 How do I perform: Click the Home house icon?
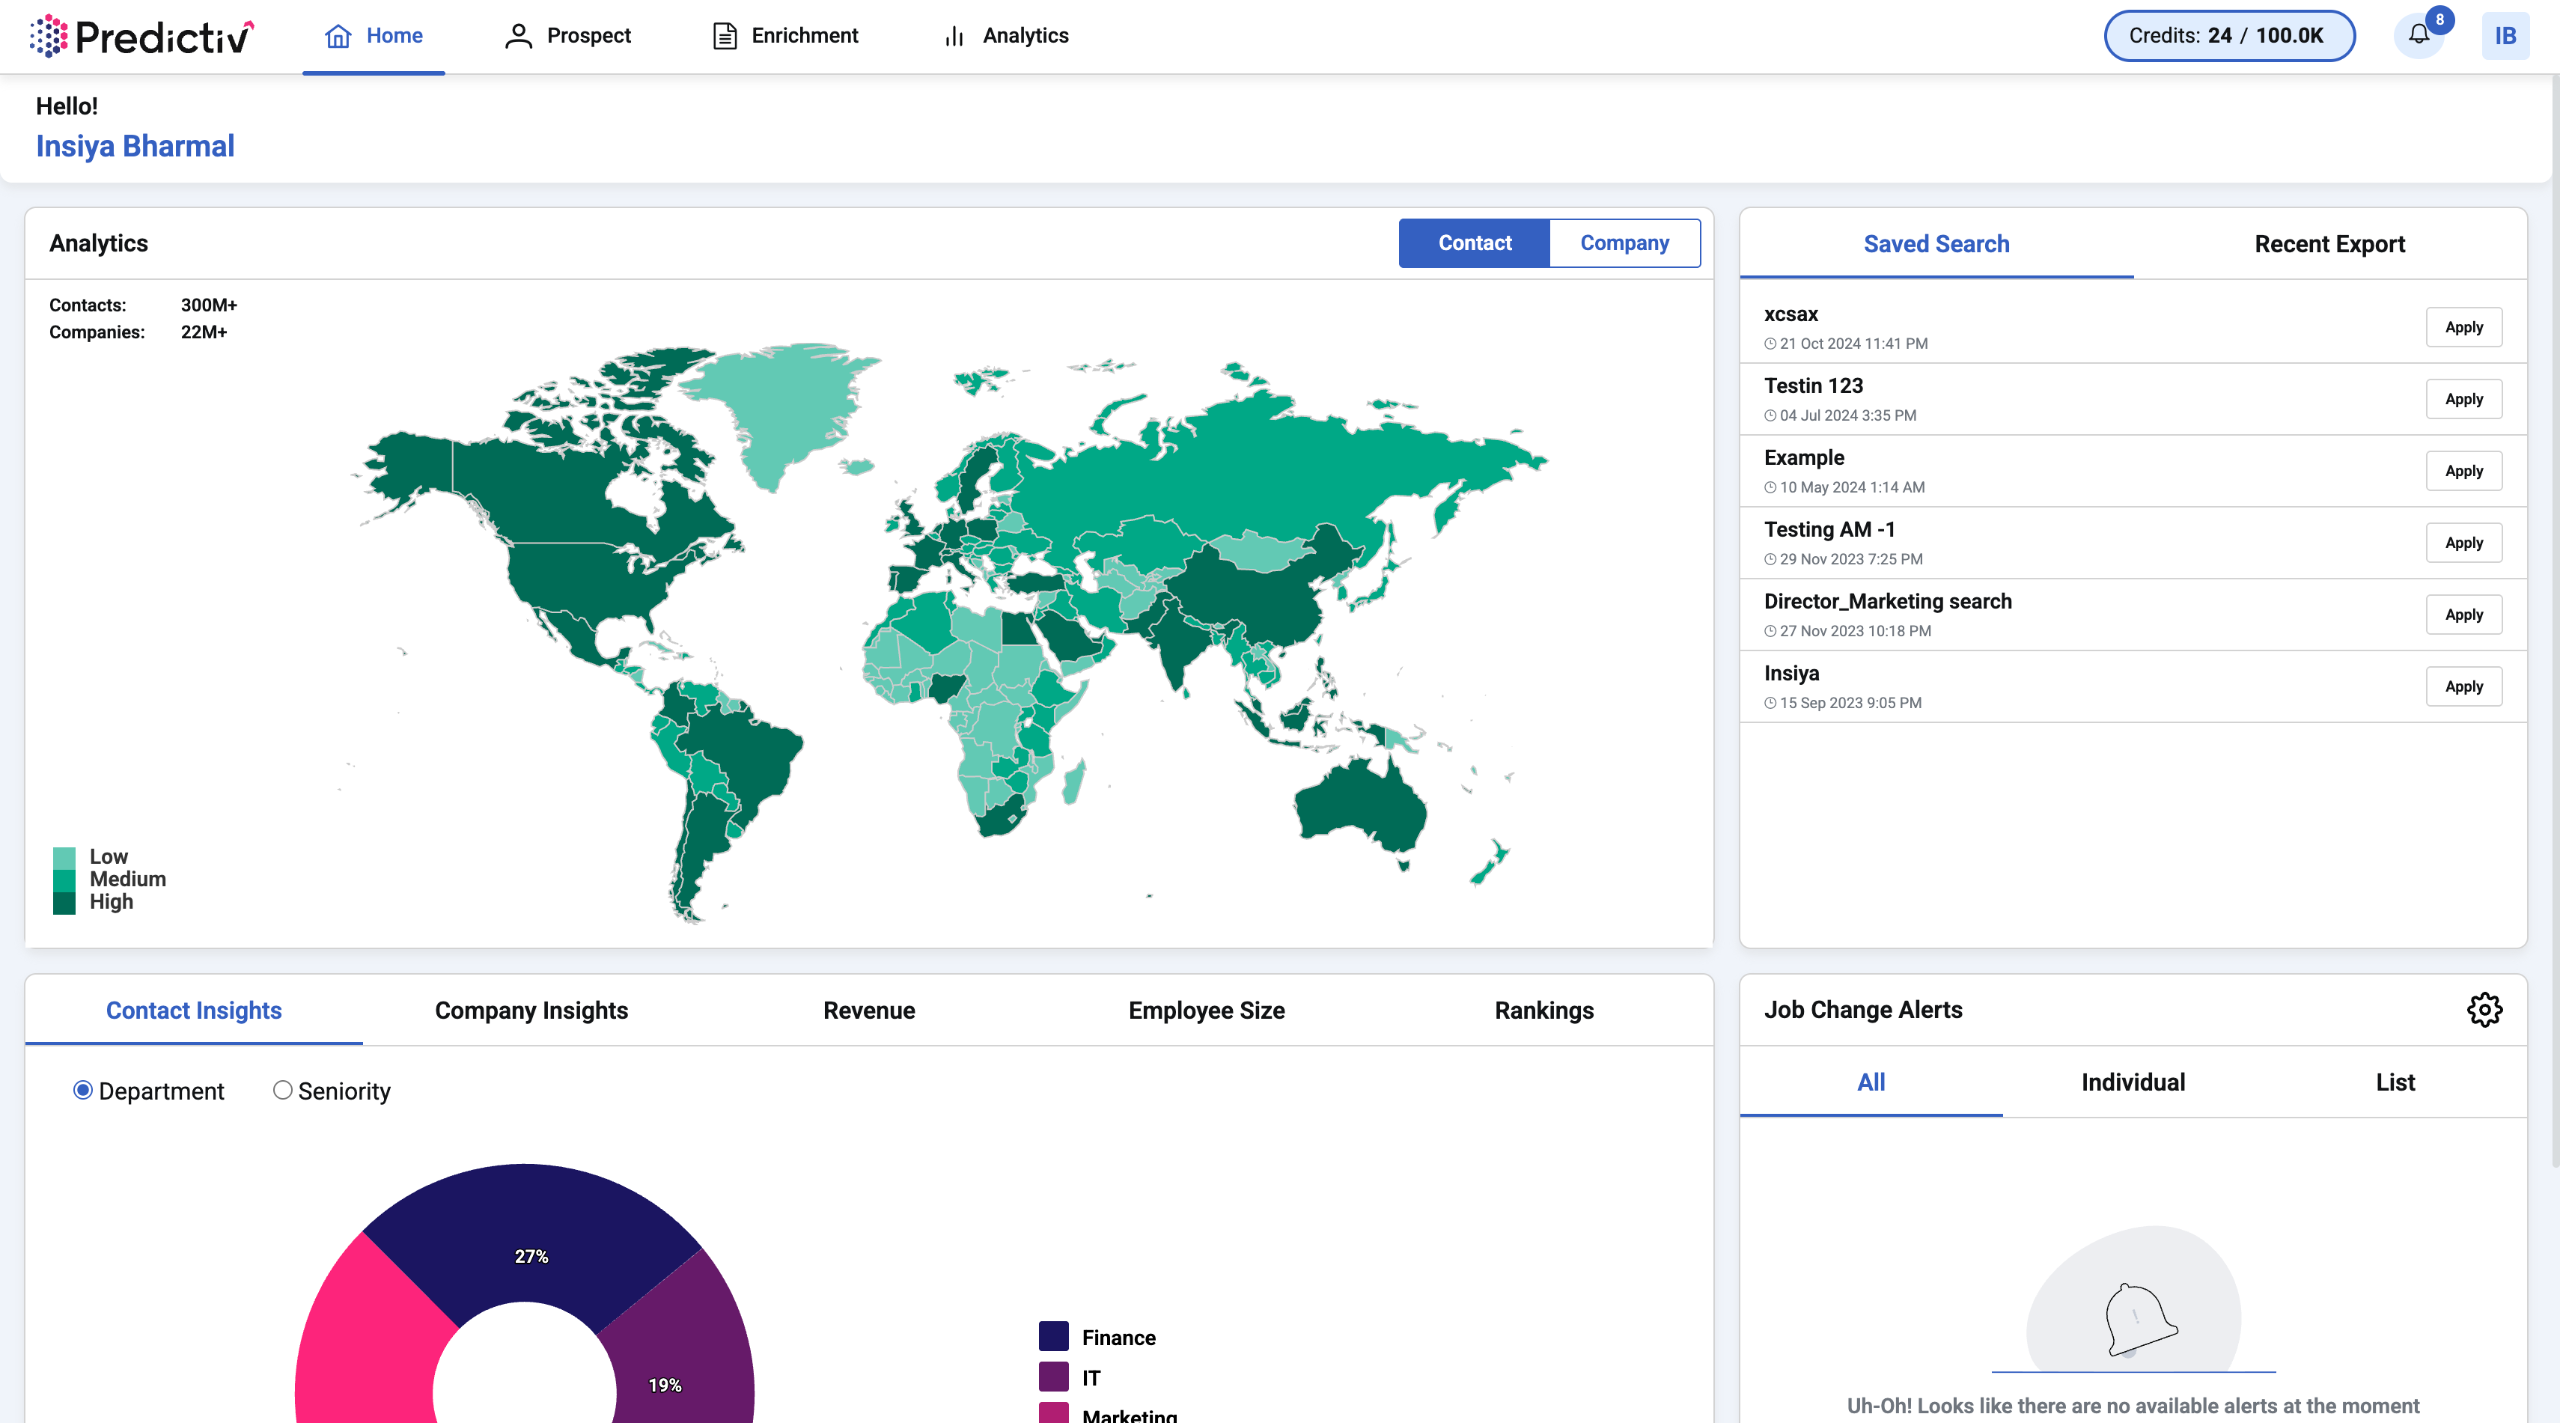pos(338,36)
